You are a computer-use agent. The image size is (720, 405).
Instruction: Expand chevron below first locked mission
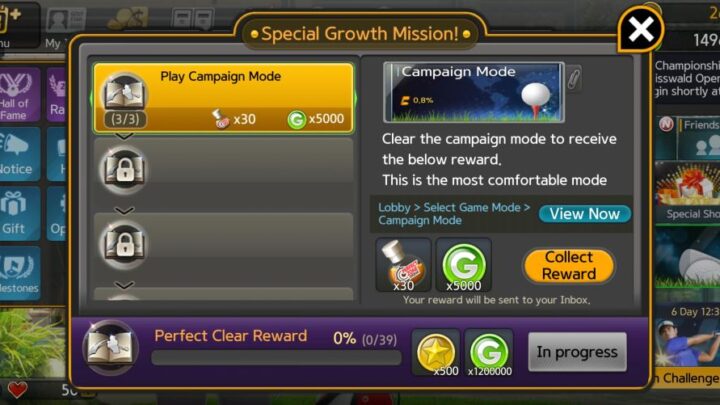coord(124,210)
